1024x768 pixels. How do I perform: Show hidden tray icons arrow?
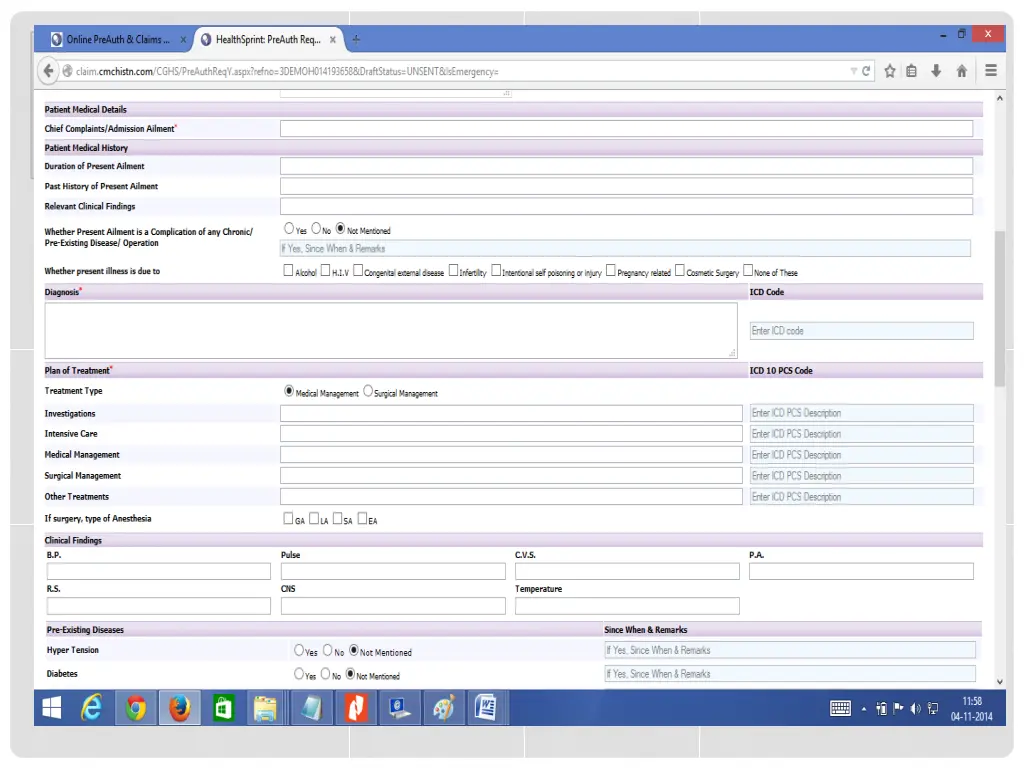(864, 709)
